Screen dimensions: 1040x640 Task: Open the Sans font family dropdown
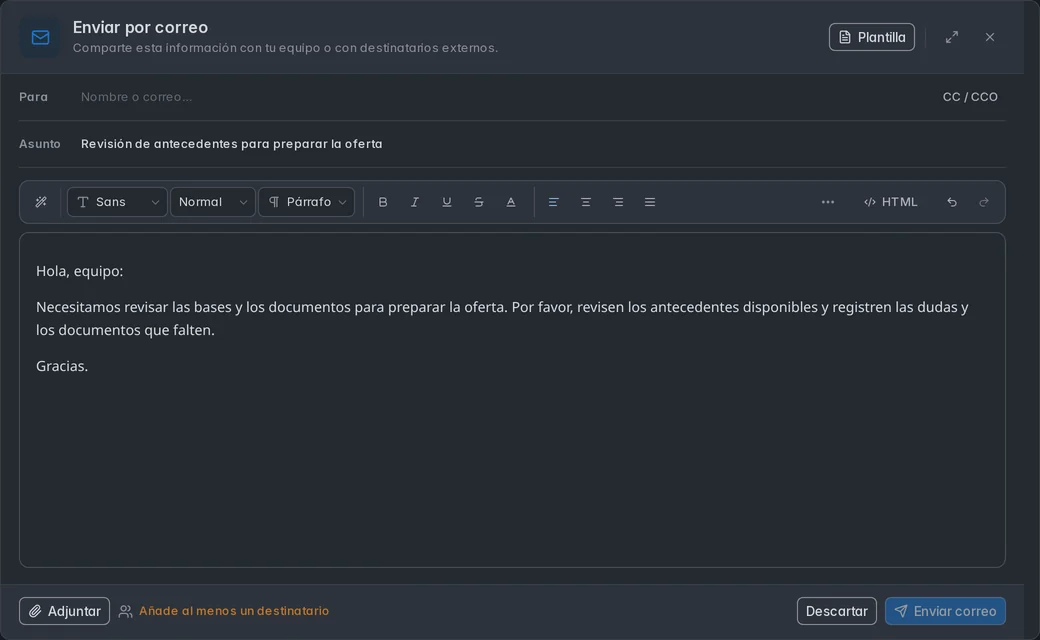pos(117,202)
